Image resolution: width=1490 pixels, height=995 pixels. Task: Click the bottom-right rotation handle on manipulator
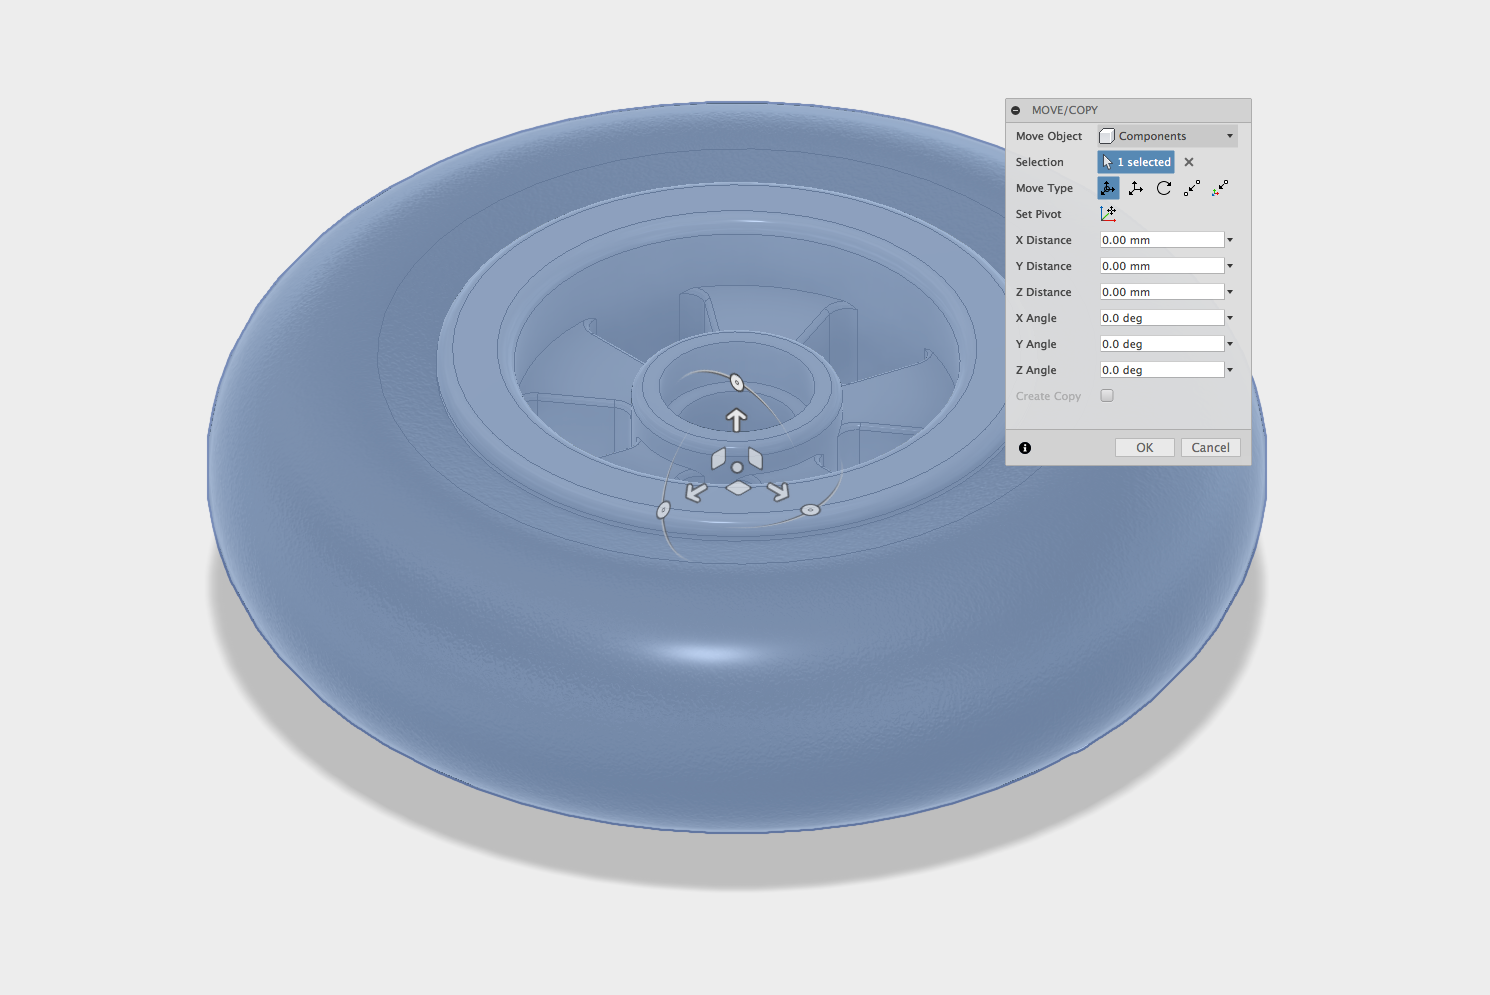[x=811, y=510]
